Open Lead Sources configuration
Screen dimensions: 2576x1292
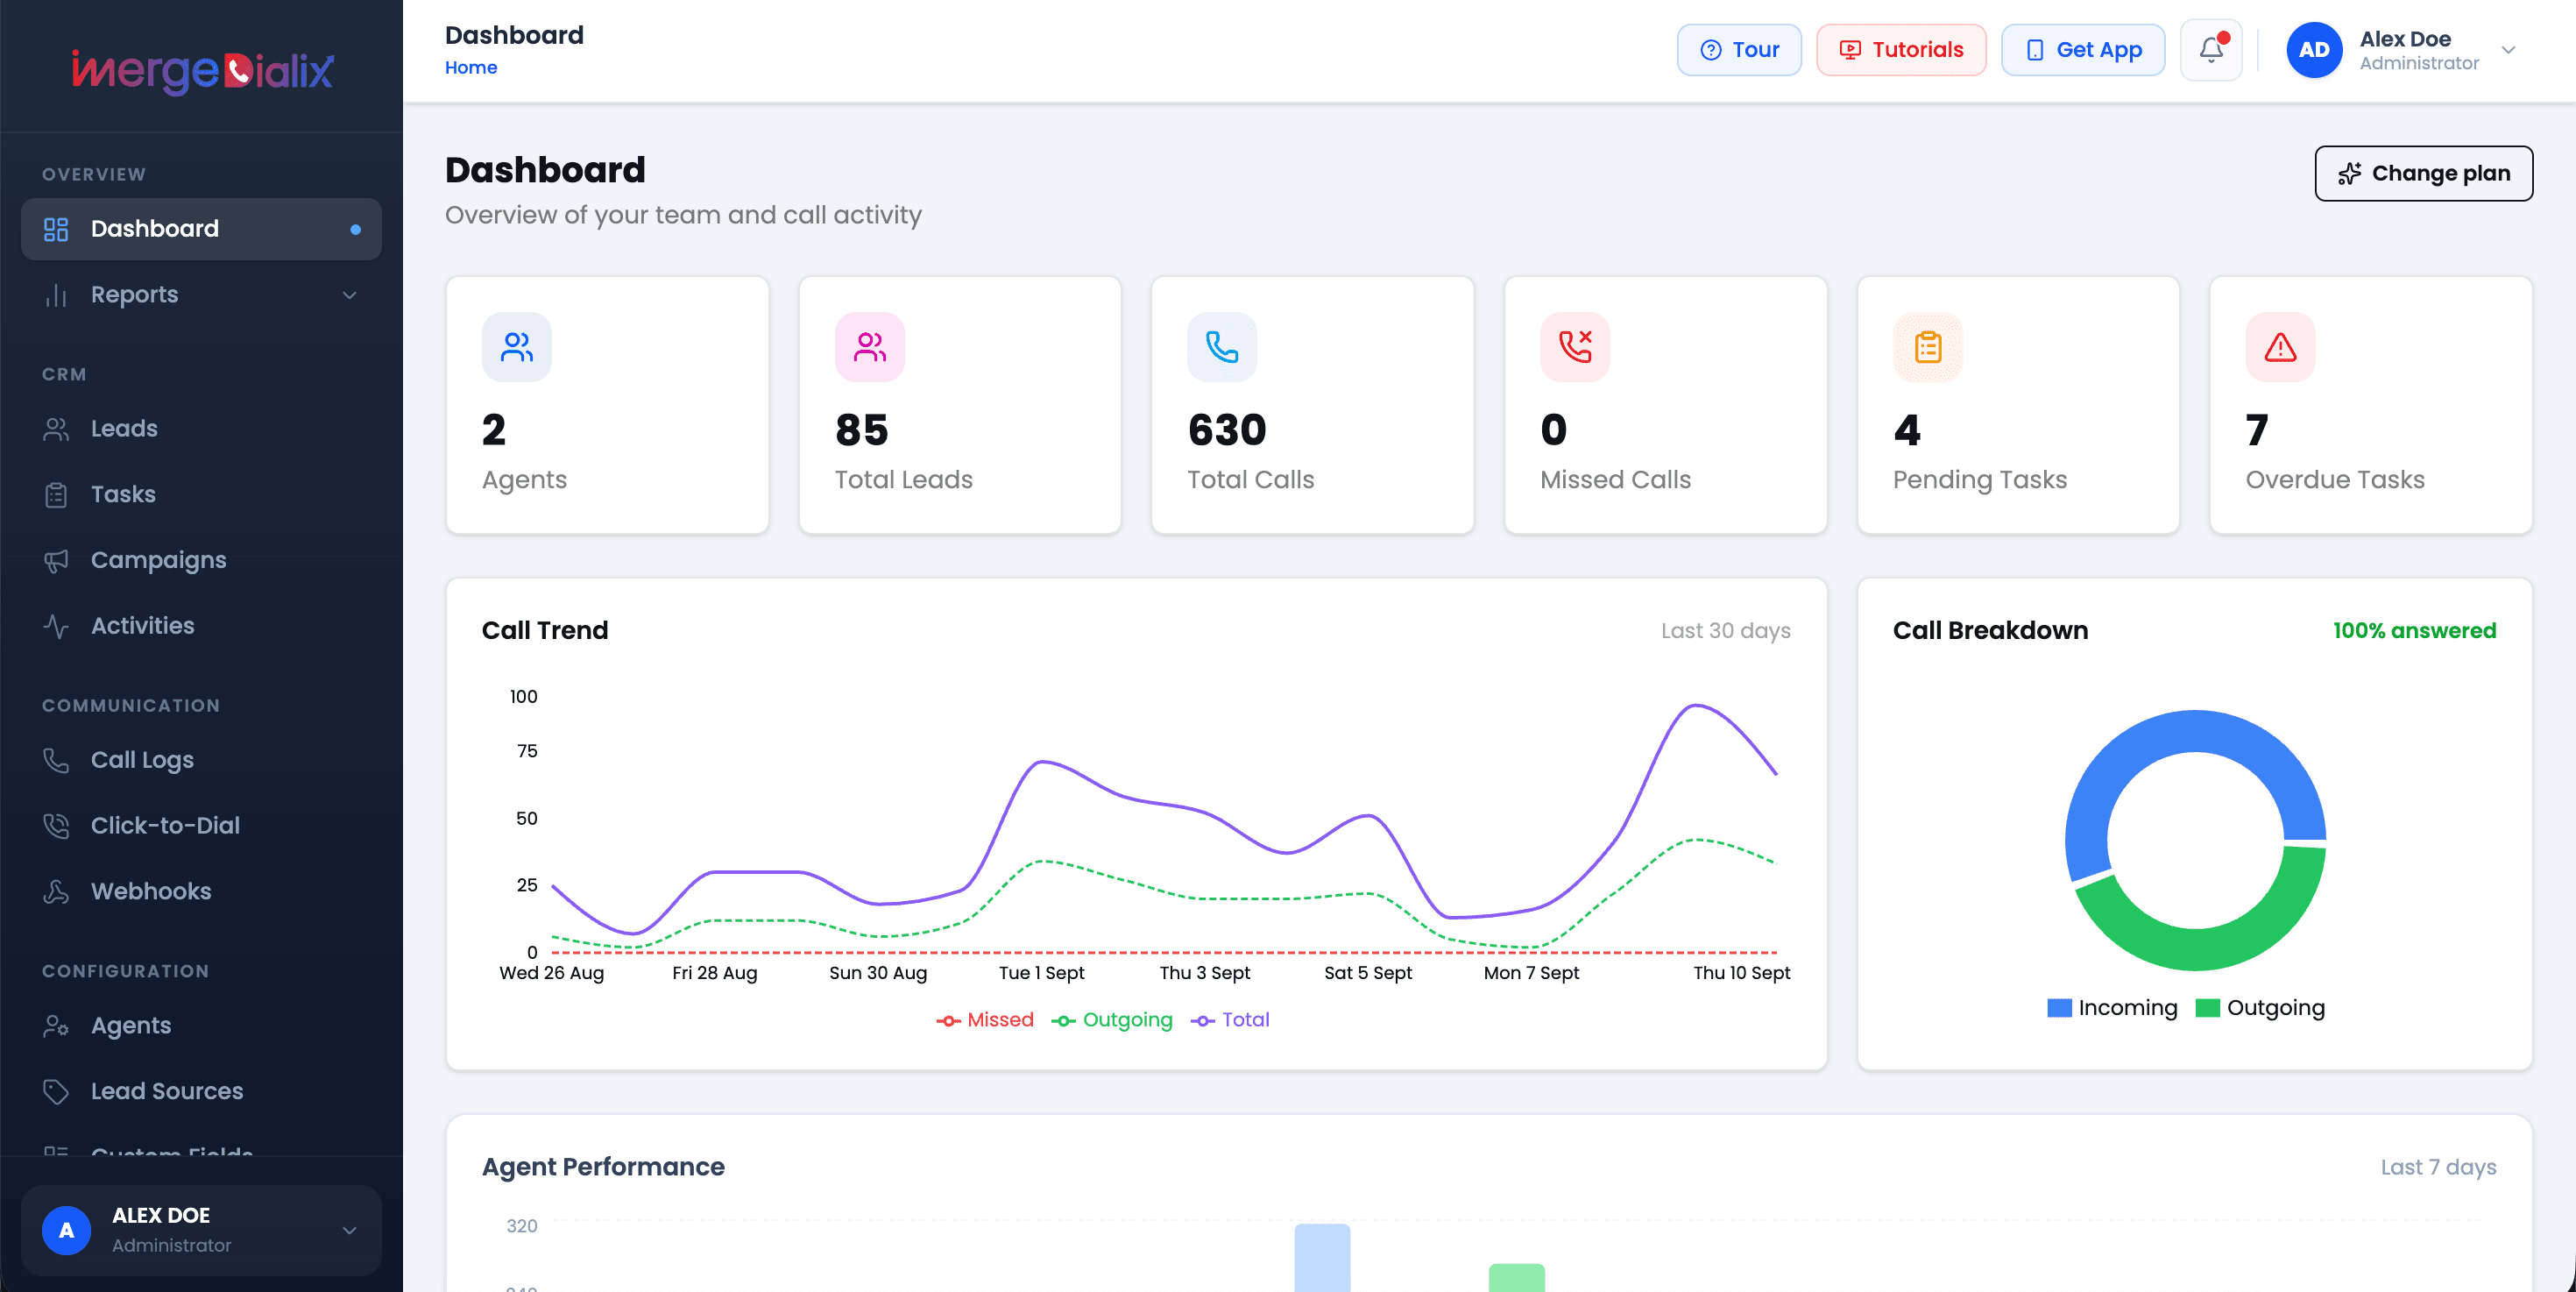201,1091
